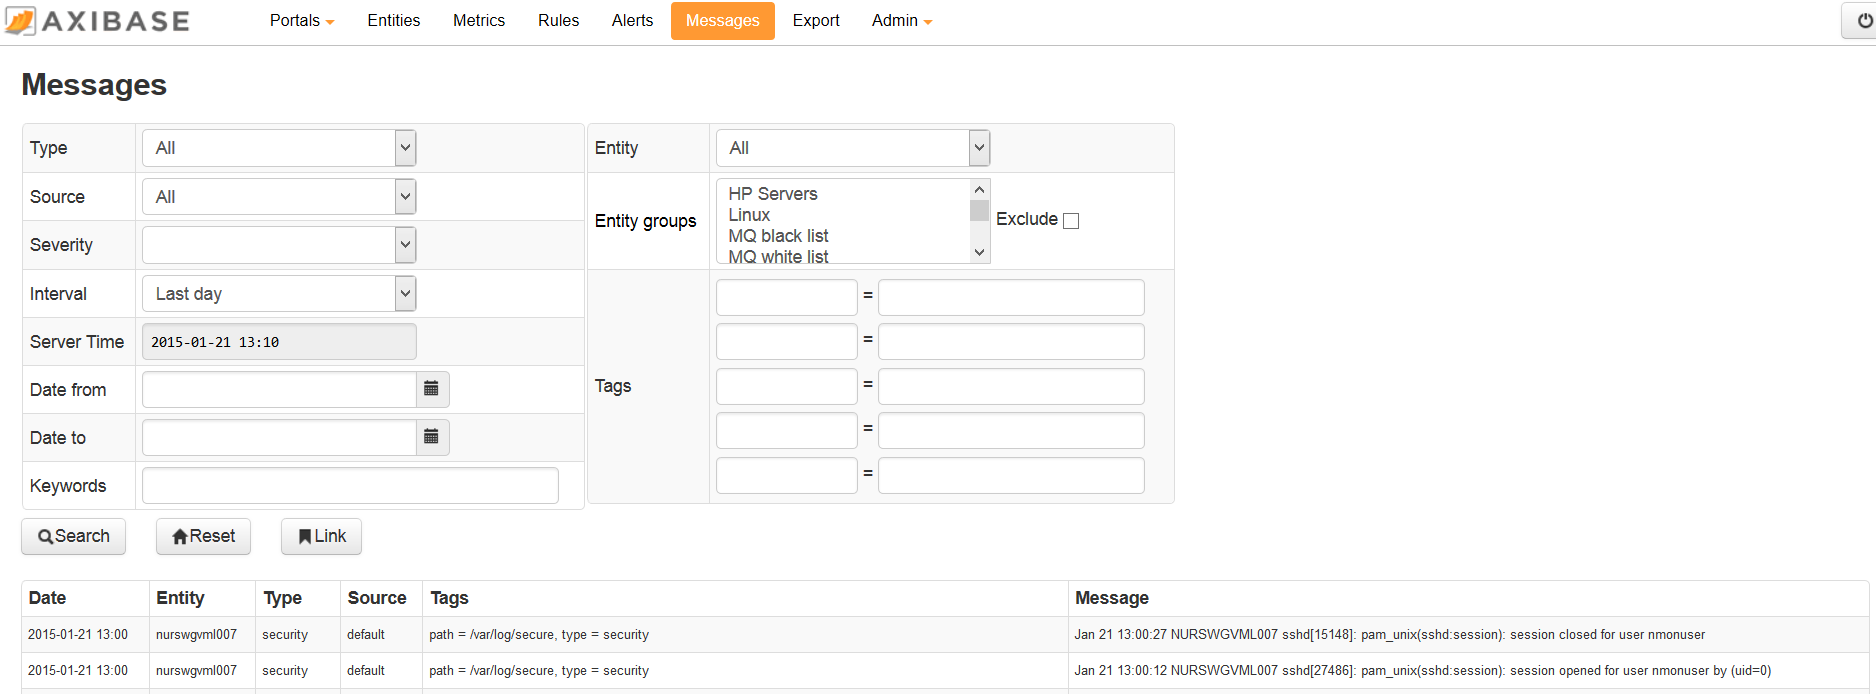This screenshot has width=1876, height=694.
Task: Click the session closed message text
Action: tap(1390, 635)
